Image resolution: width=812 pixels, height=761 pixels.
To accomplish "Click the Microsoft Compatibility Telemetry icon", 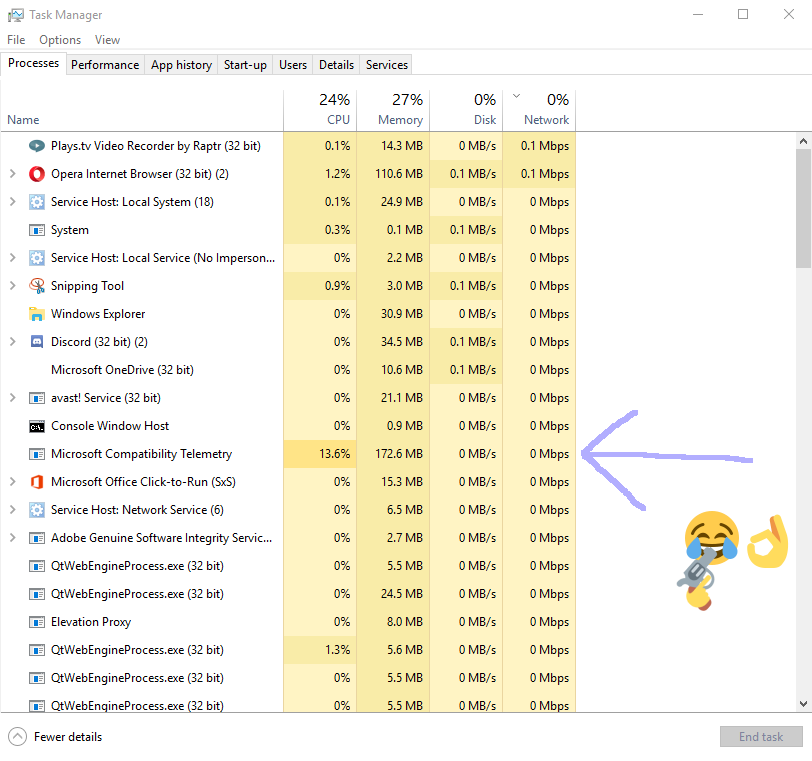I will click(x=37, y=454).
